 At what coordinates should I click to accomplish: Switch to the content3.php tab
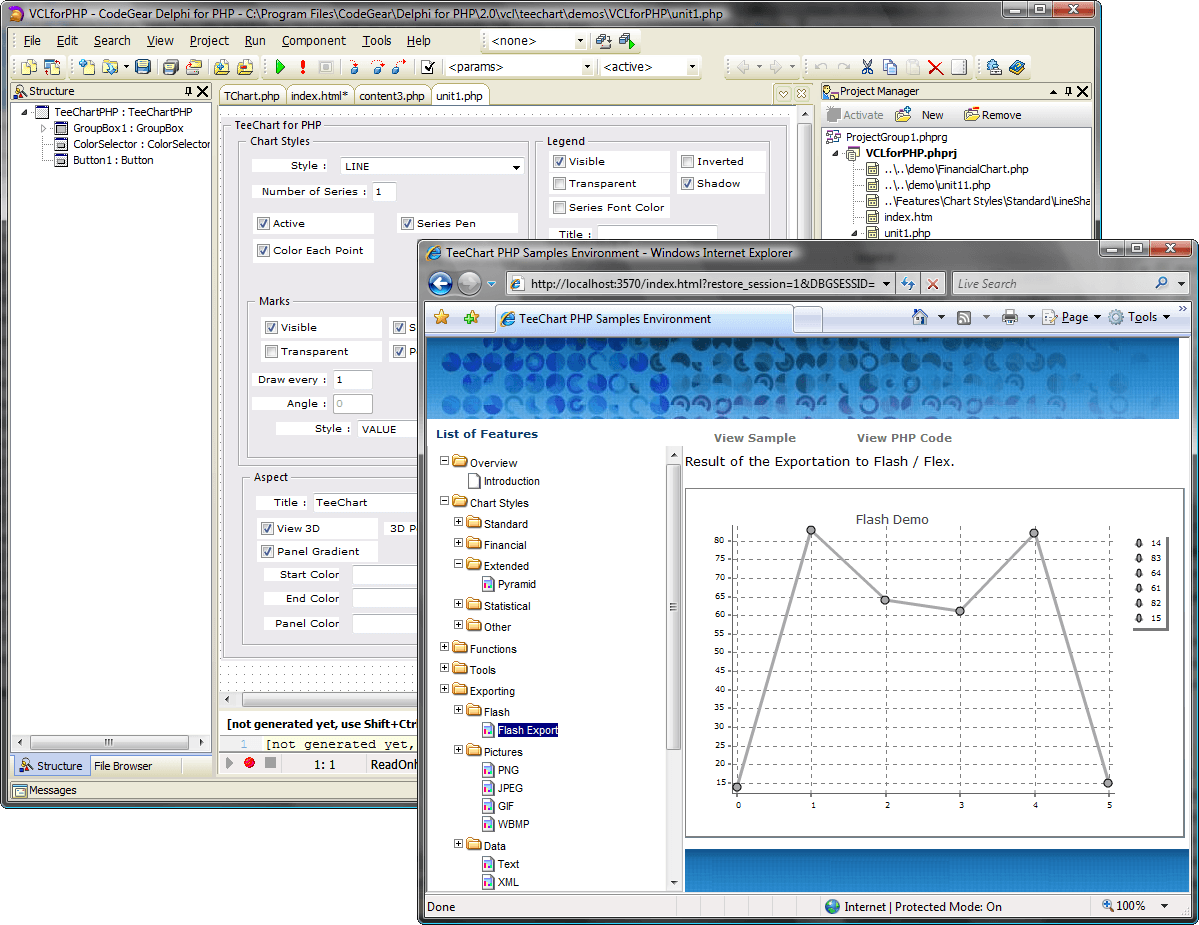pos(392,96)
